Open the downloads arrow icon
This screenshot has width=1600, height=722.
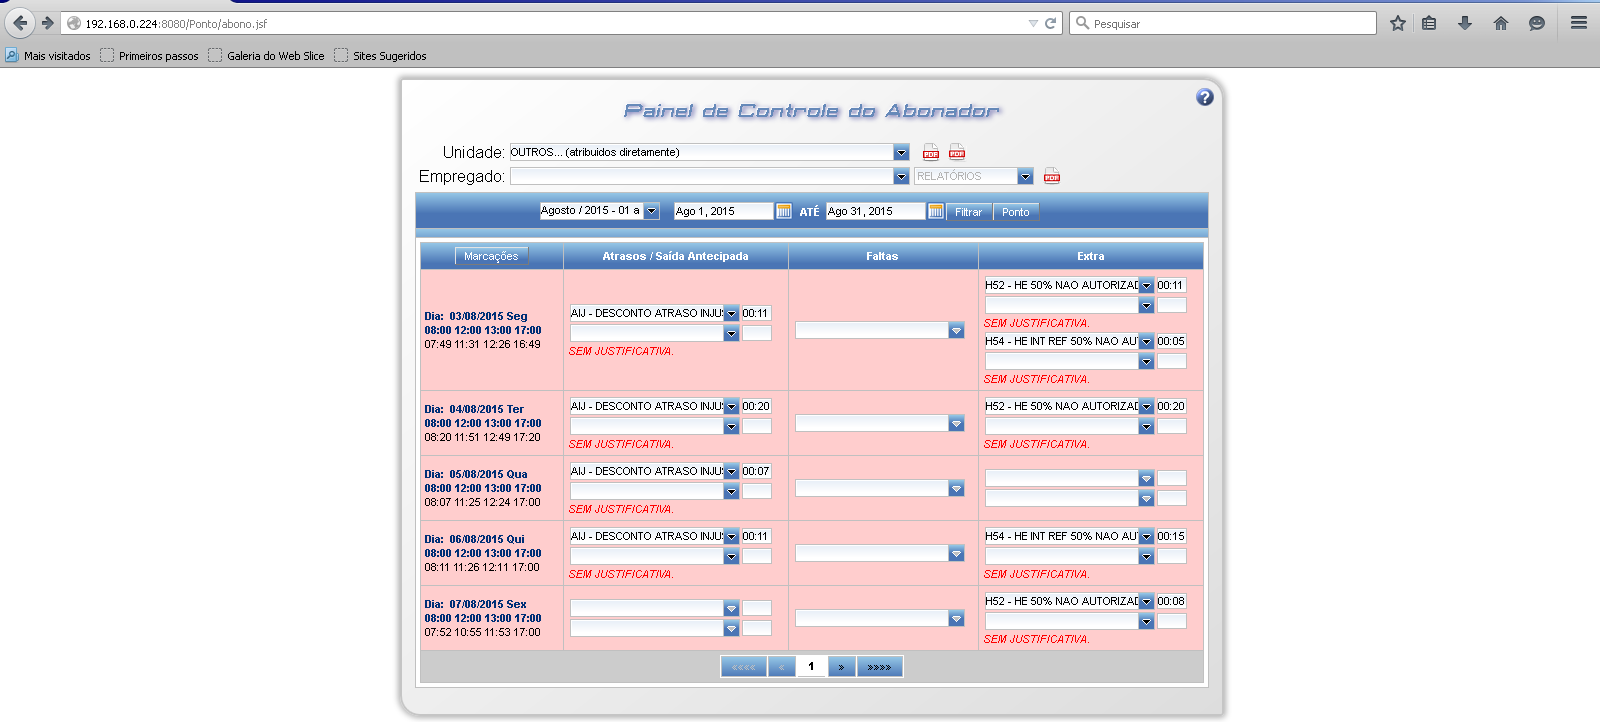point(1465,23)
